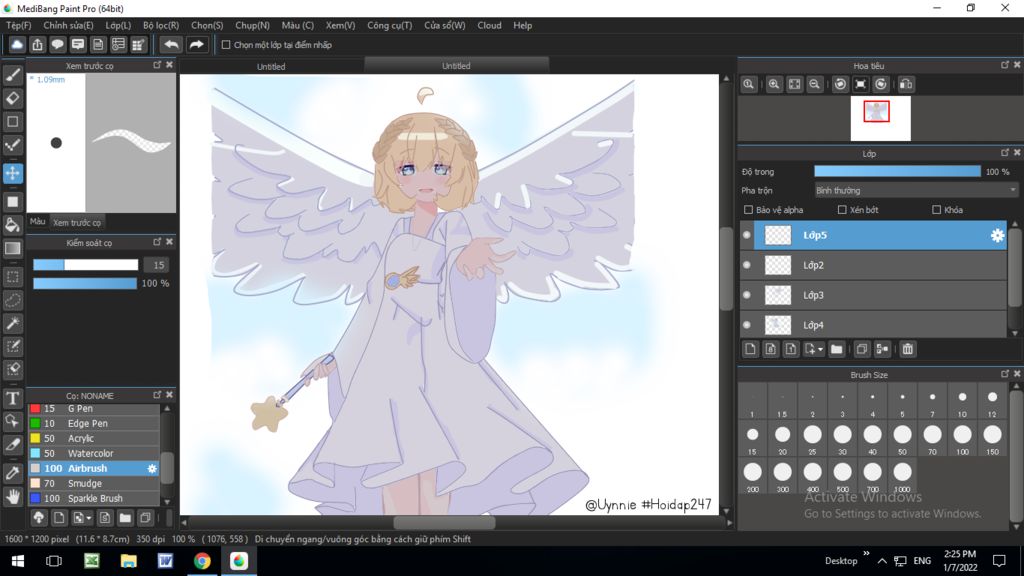Open the Windows Start menu

(18, 561)
